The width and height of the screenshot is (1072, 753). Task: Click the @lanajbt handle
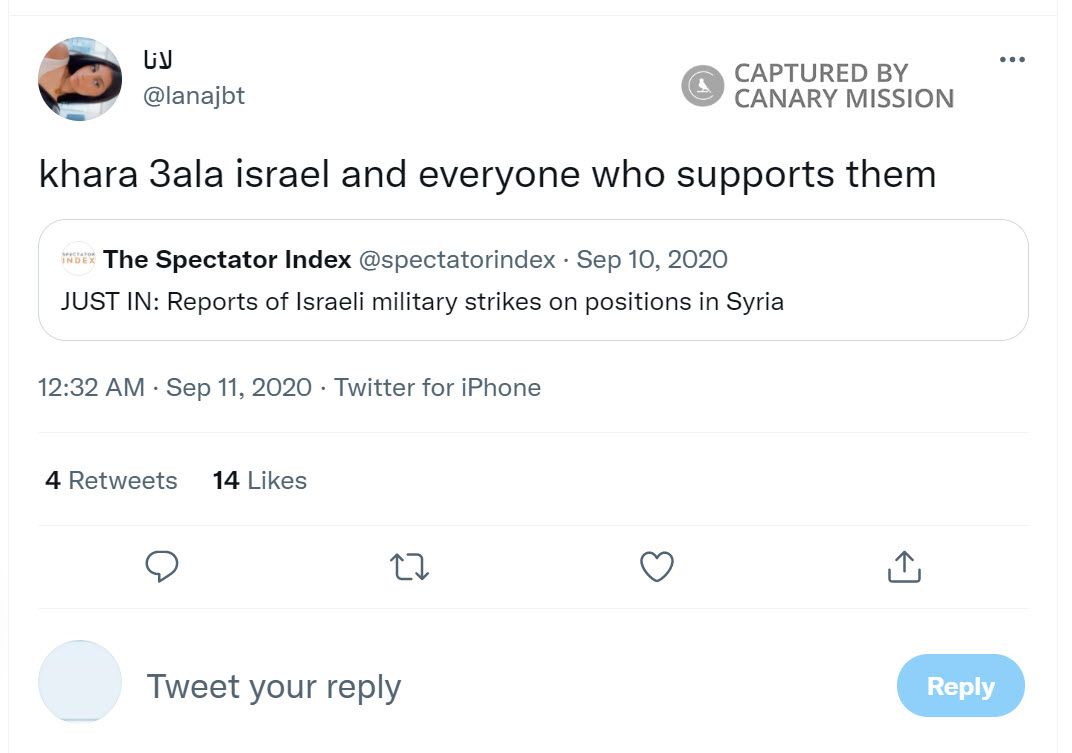[x=195, y=96]
